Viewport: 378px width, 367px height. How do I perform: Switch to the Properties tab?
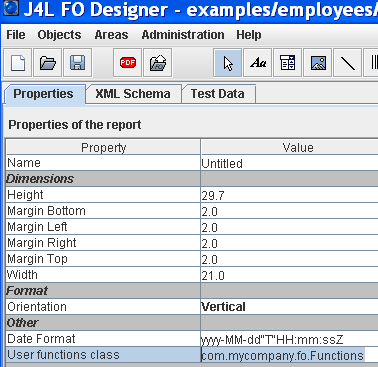[44, 94]
